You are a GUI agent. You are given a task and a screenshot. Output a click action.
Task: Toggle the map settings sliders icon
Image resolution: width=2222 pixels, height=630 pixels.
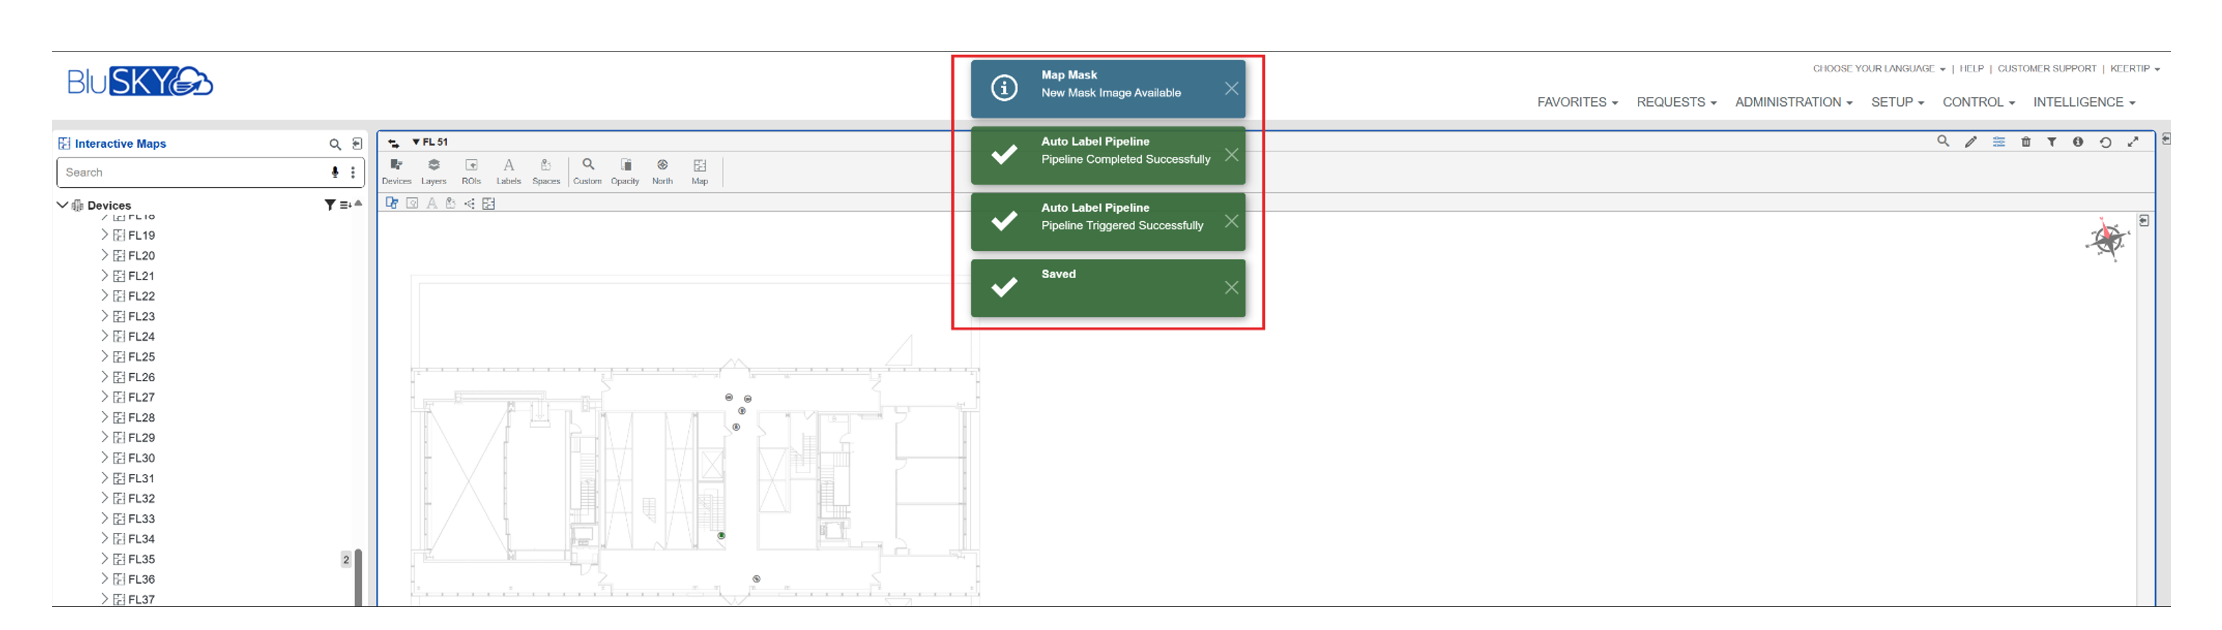1998,142
